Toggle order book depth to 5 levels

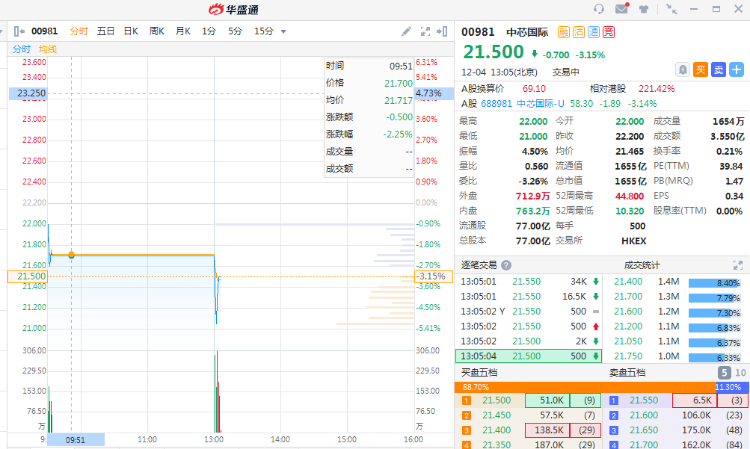tap(724, 373)
